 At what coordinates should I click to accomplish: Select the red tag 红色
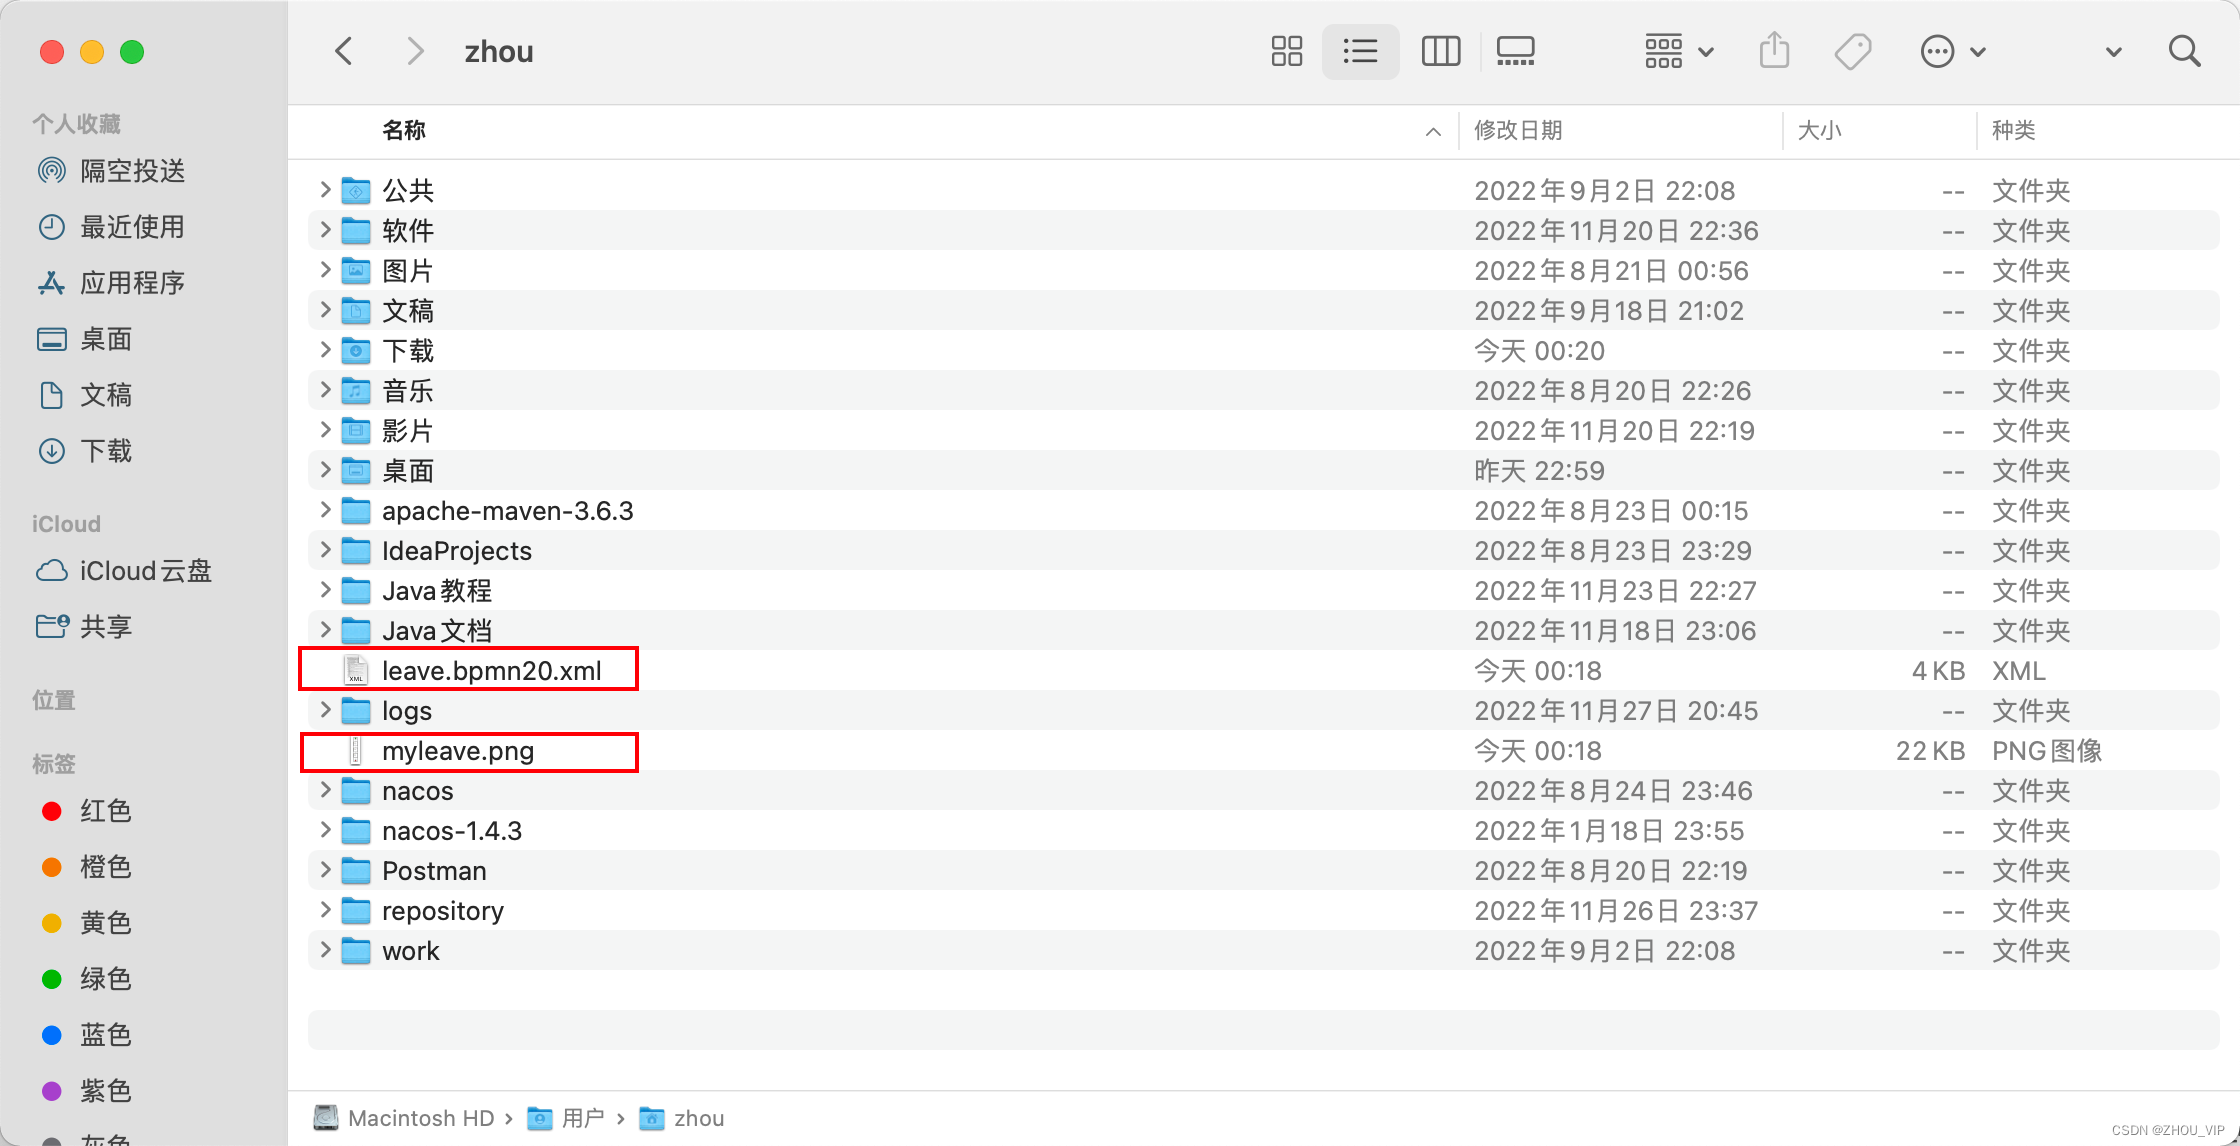(x=105, y=811)
